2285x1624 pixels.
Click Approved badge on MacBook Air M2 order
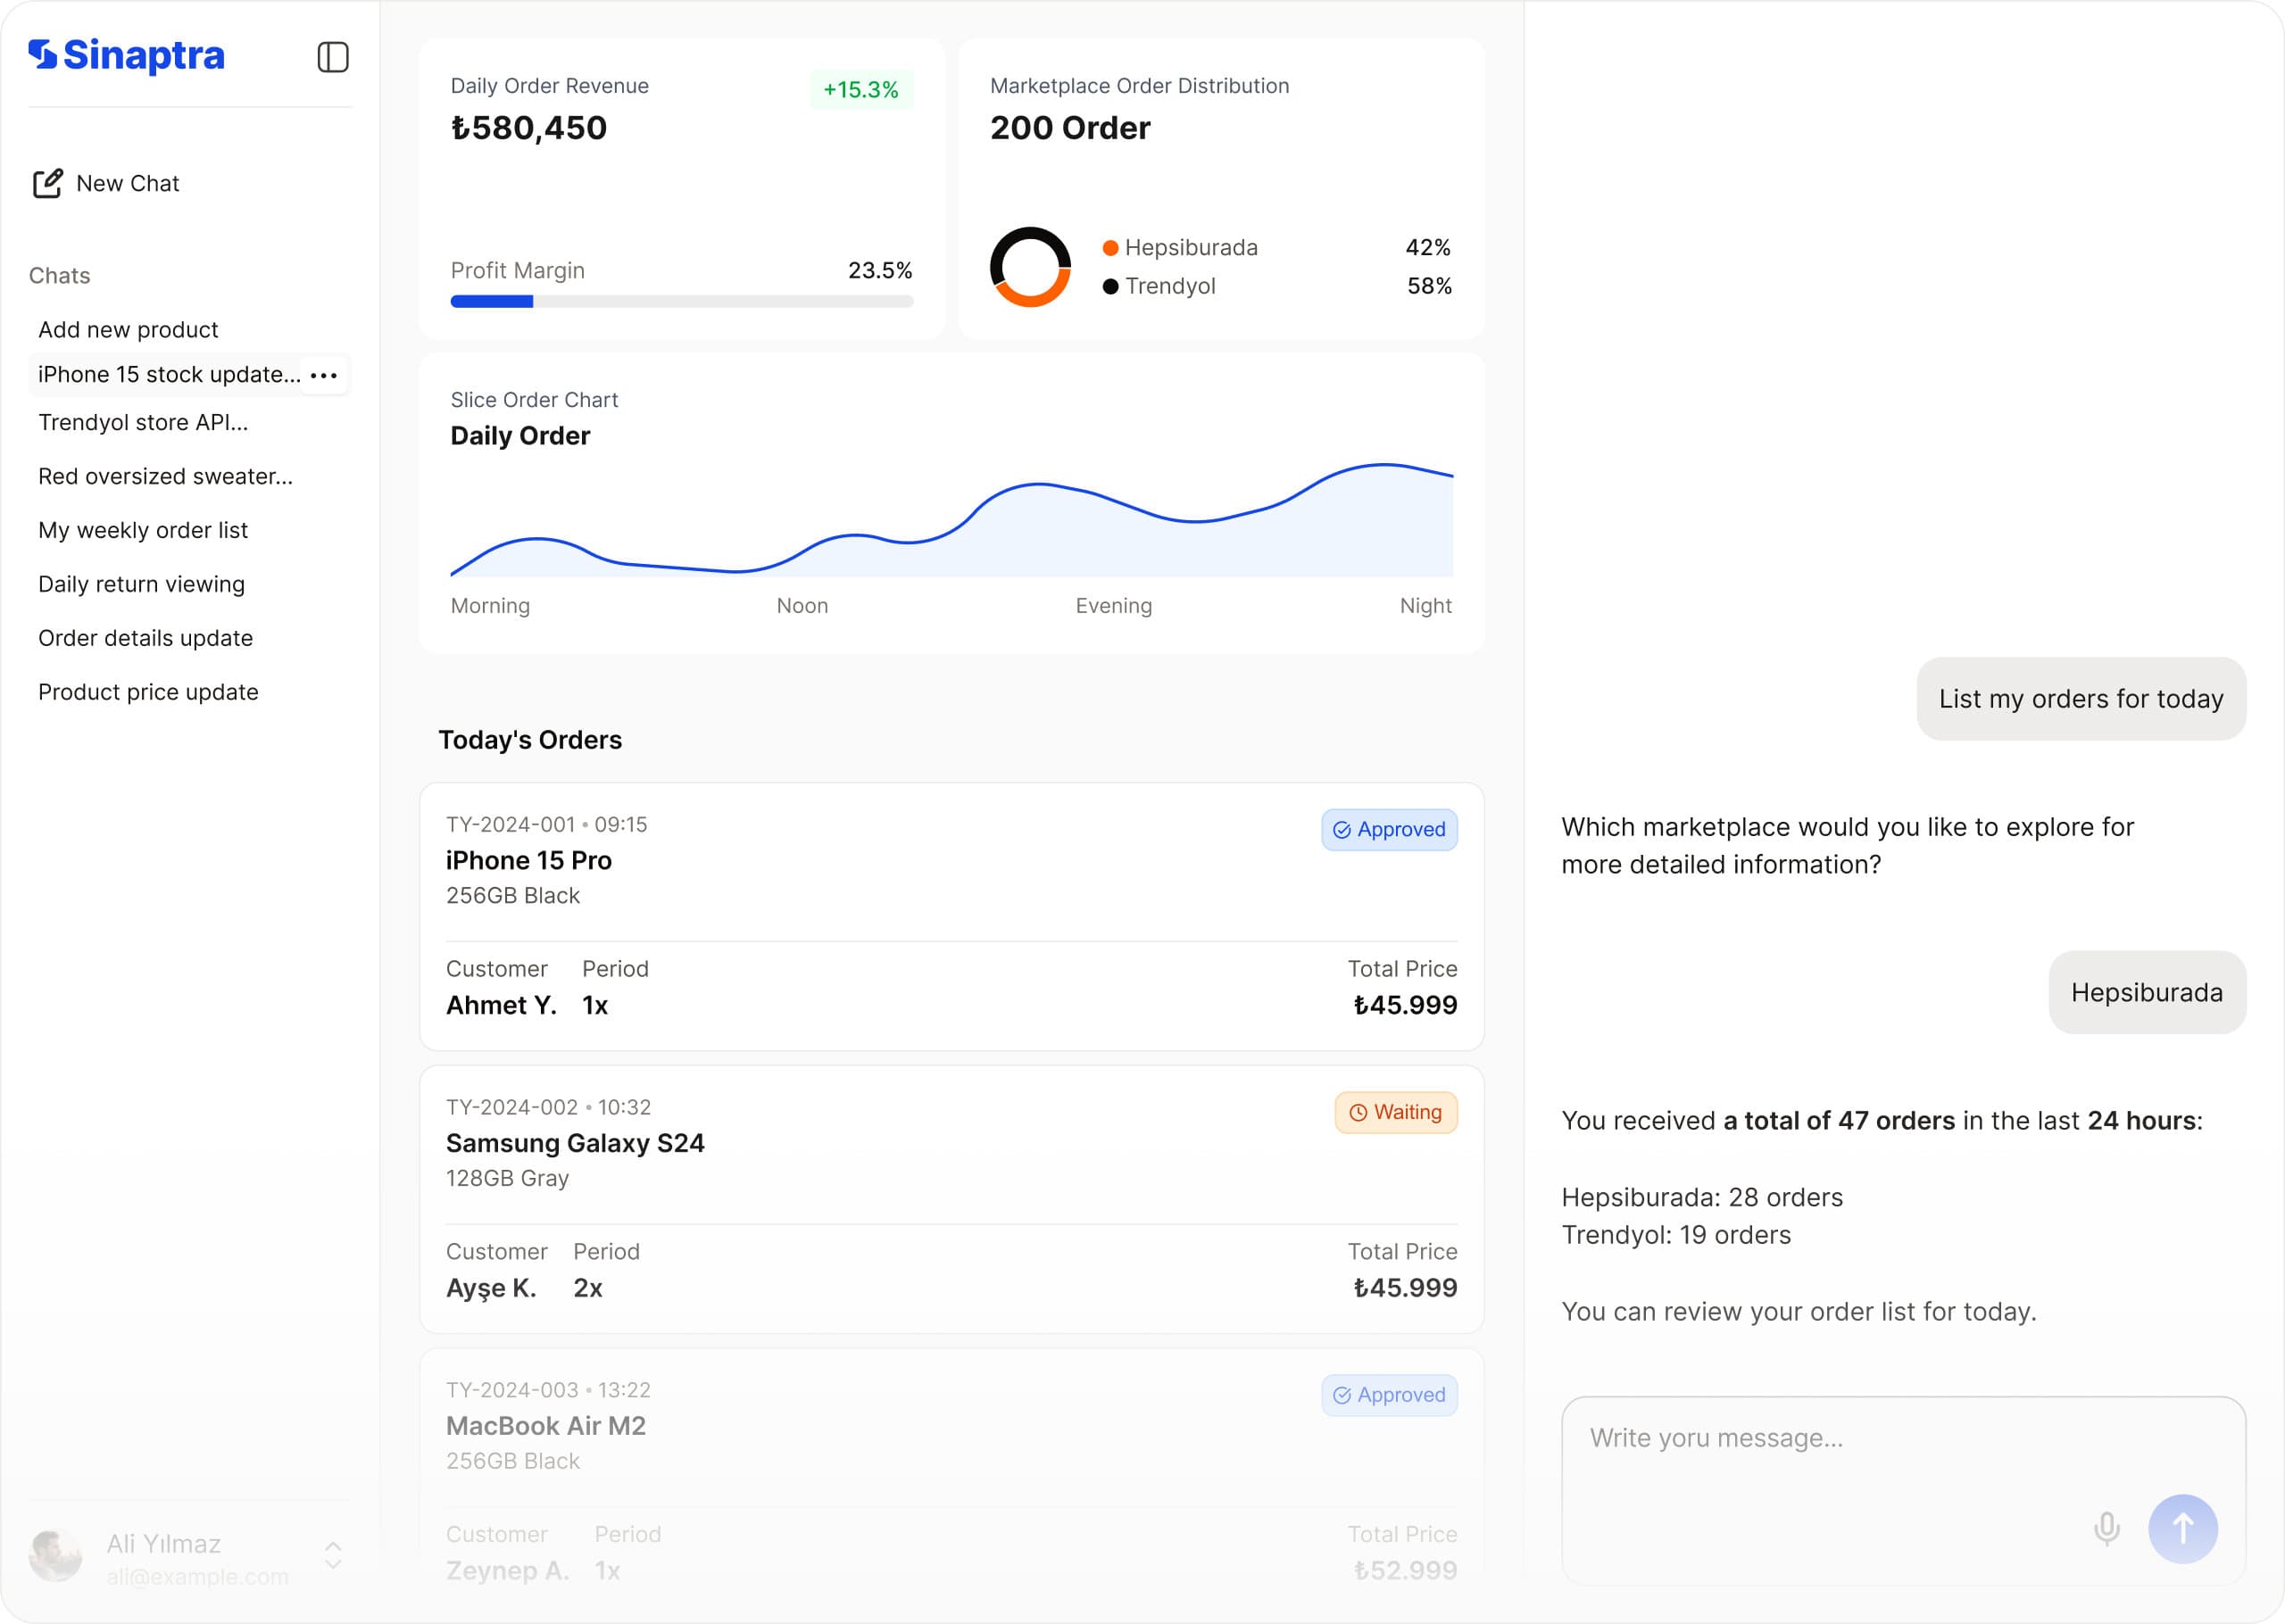point(1389,1395)
